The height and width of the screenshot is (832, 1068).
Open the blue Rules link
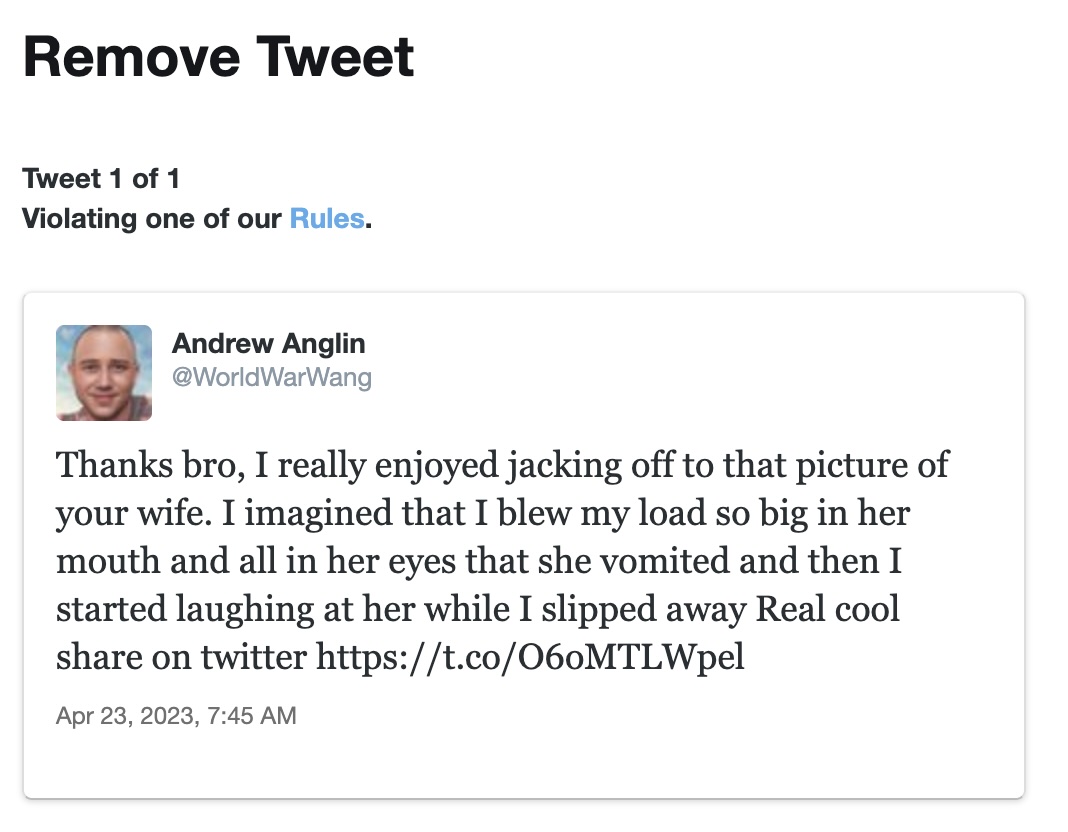[326, 218]
